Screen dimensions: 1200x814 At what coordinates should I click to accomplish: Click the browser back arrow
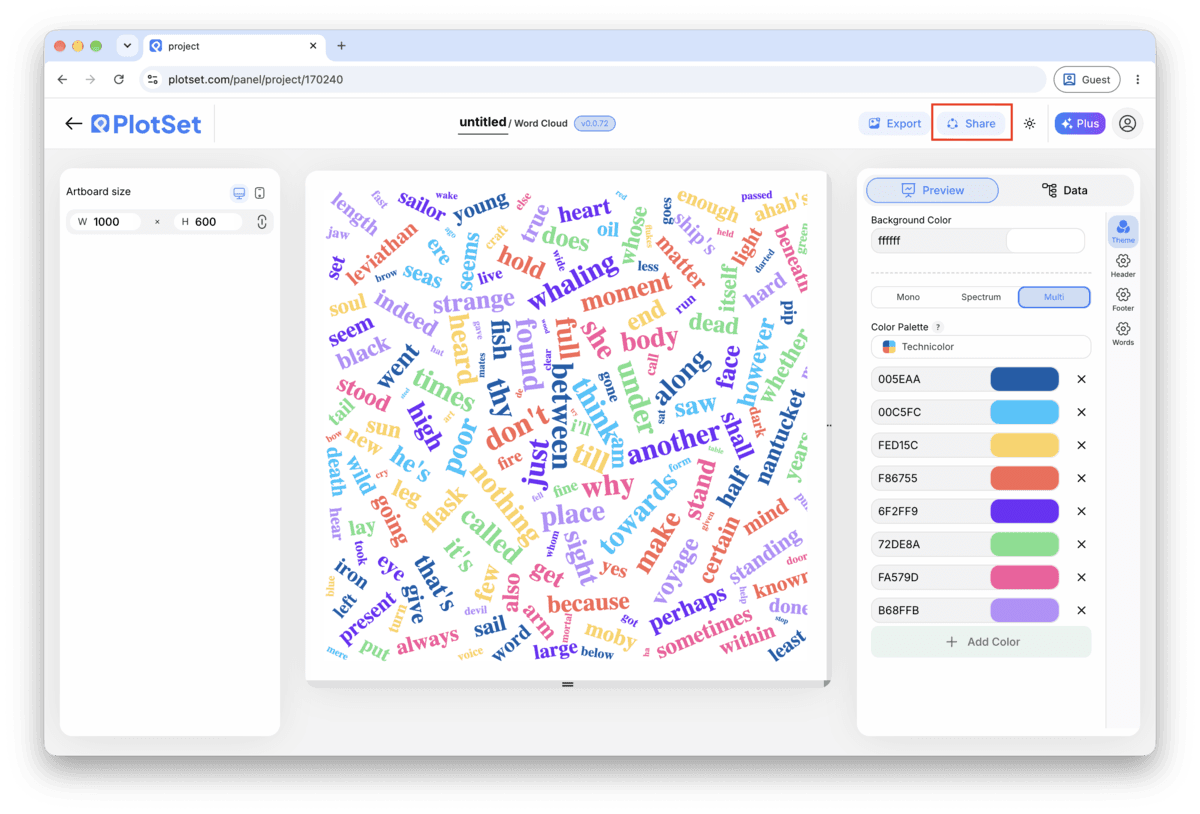(x=62, y=79)
